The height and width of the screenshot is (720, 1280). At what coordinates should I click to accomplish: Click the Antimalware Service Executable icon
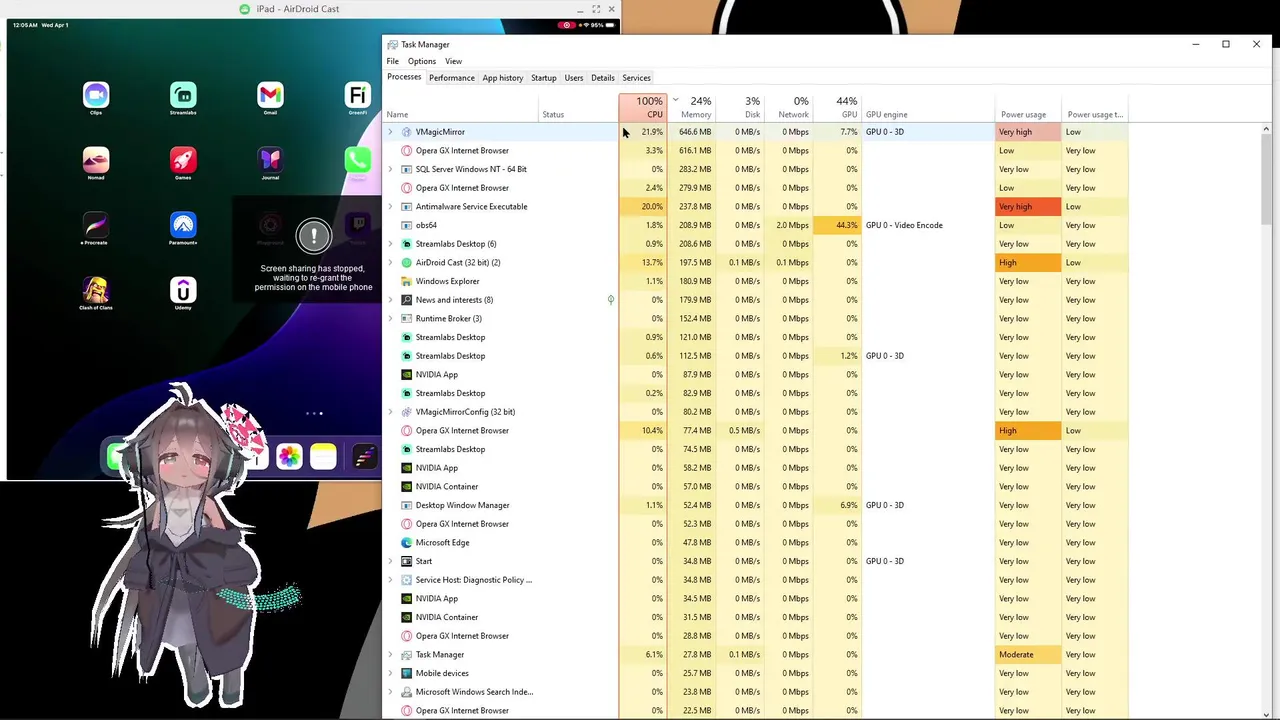pyautogui.click(x=406, y=207)
